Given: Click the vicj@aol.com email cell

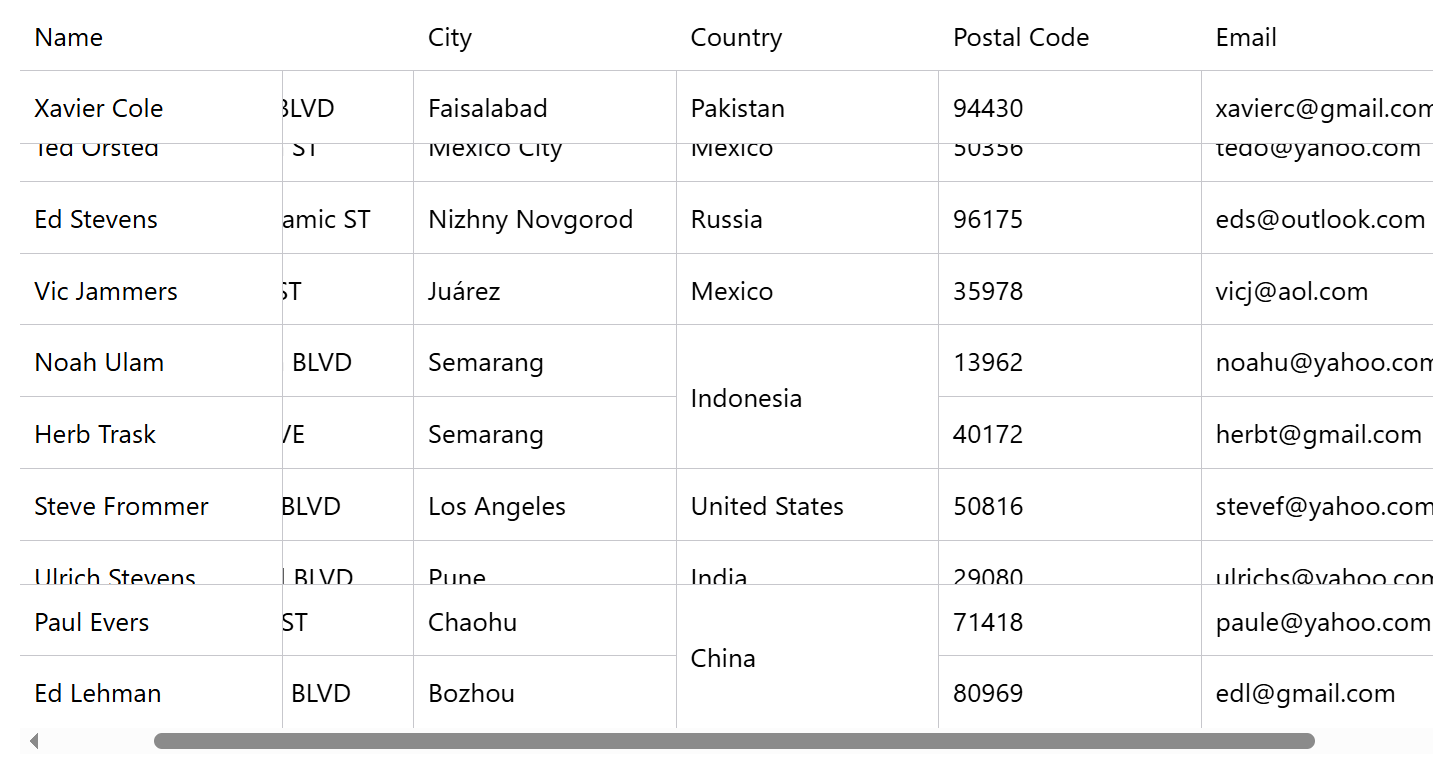Looking at the screenshot, I should pyautogui.click(x=1317, y=290).
